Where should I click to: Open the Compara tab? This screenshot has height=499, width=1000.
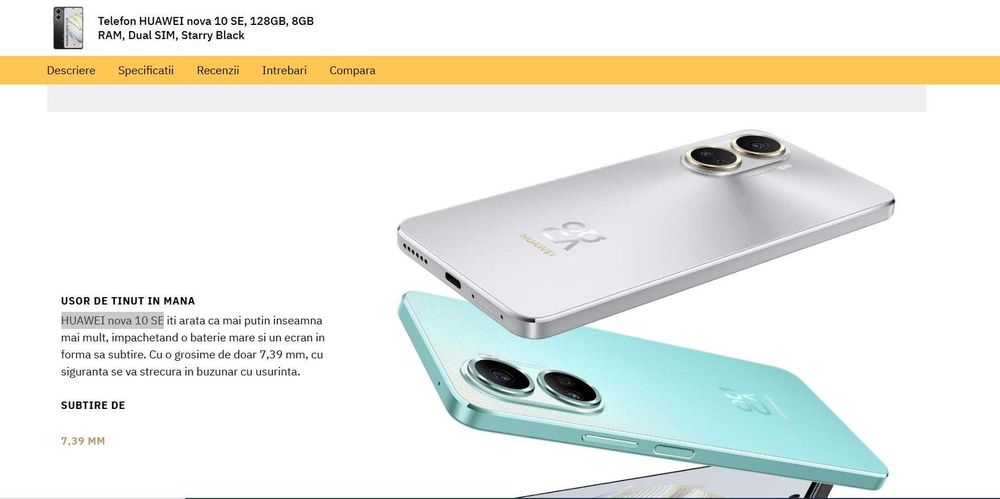[352, 70]
